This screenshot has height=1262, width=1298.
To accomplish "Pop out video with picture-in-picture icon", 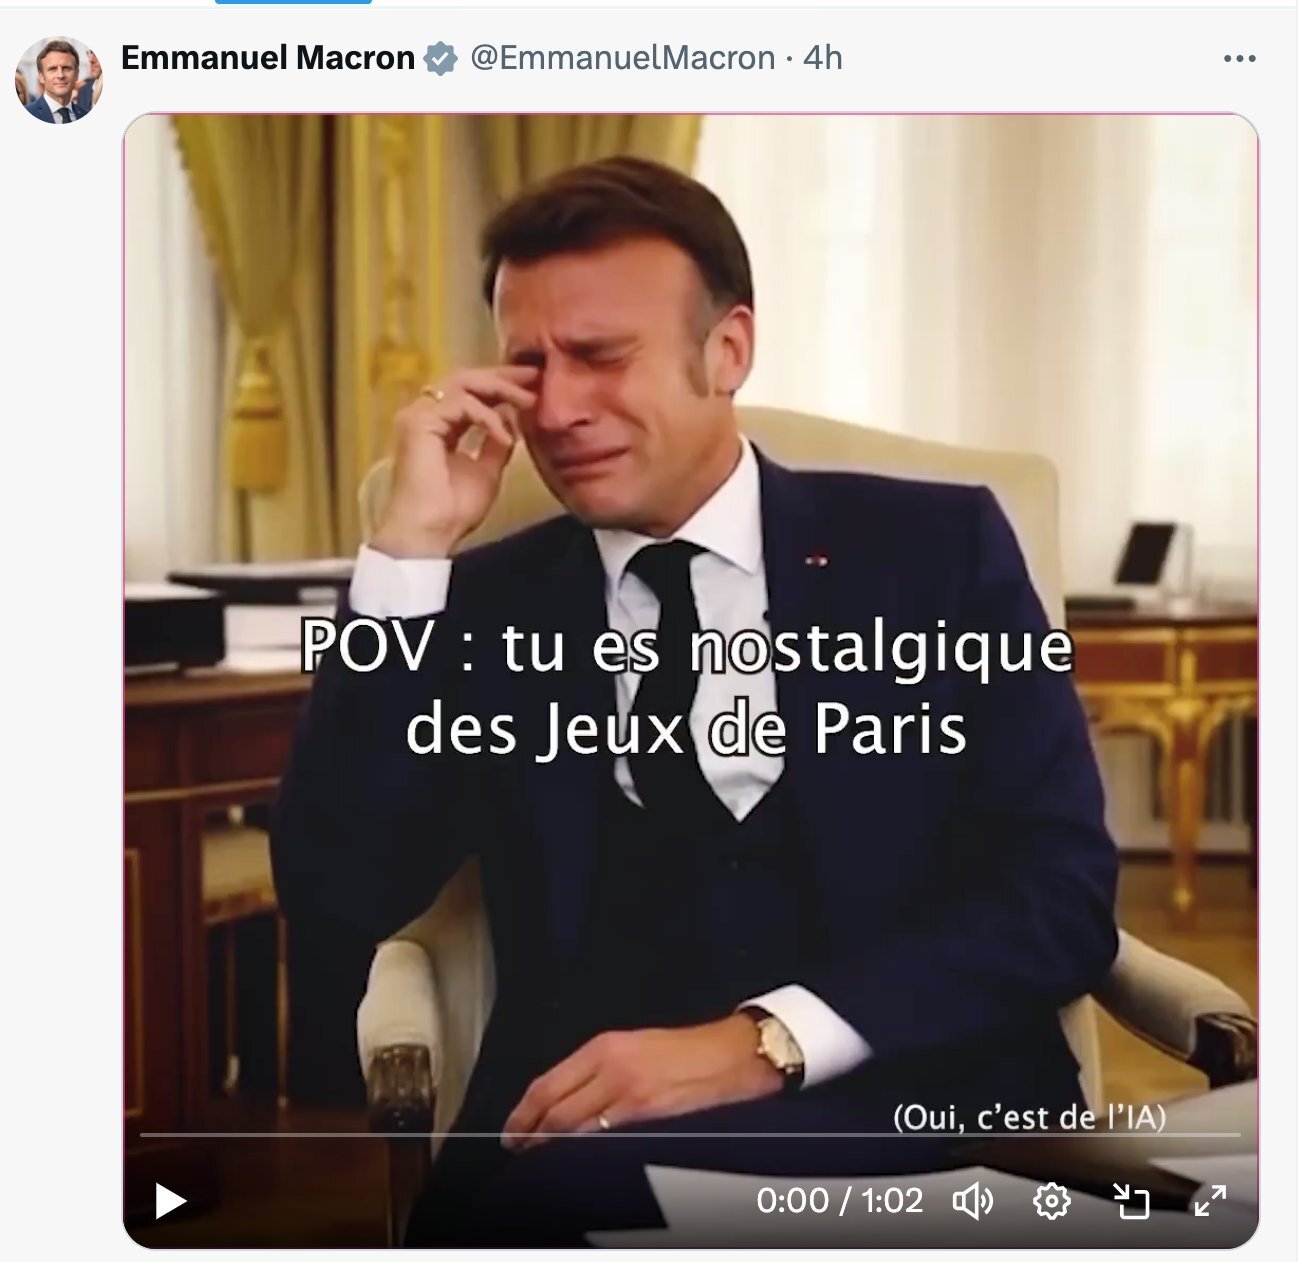I will pyautogui.click(x=1132, y=1200).
